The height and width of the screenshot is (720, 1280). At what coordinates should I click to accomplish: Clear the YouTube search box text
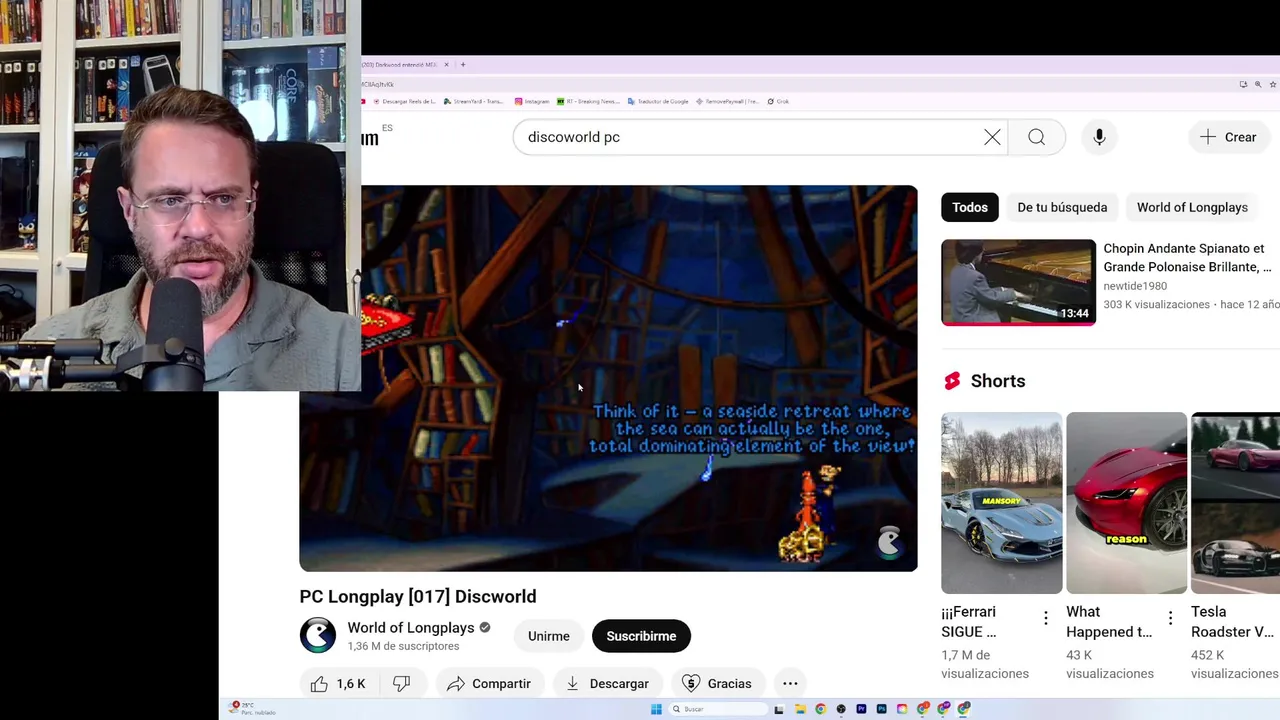(992, 137)
